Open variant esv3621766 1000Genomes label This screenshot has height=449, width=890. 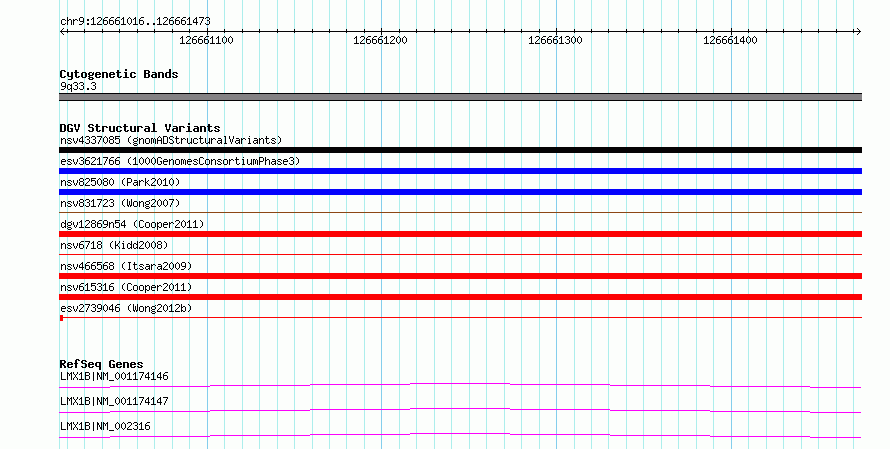(180, 161)
